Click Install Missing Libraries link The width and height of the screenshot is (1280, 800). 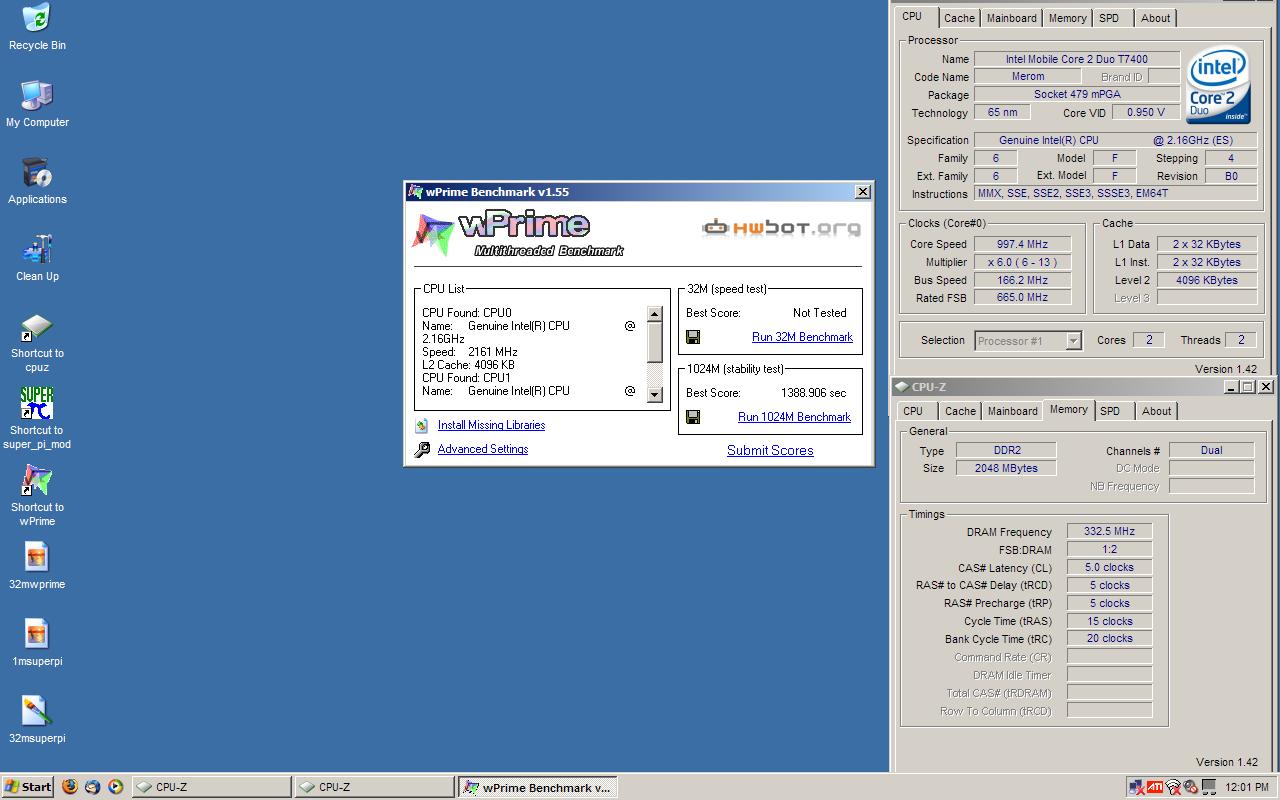click(491, 425)
